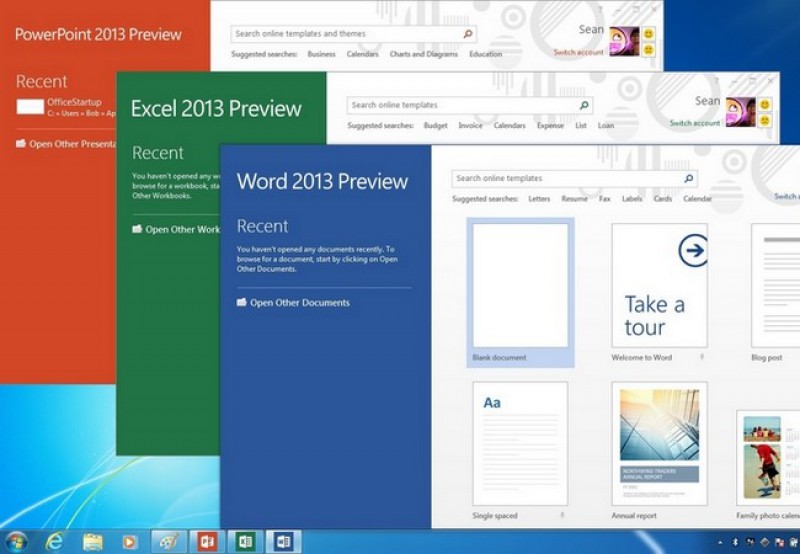Choose the Invoice suggested search in Excel
Screen dimensions: 800x554
pyautogui.click(x=470, y=126)
